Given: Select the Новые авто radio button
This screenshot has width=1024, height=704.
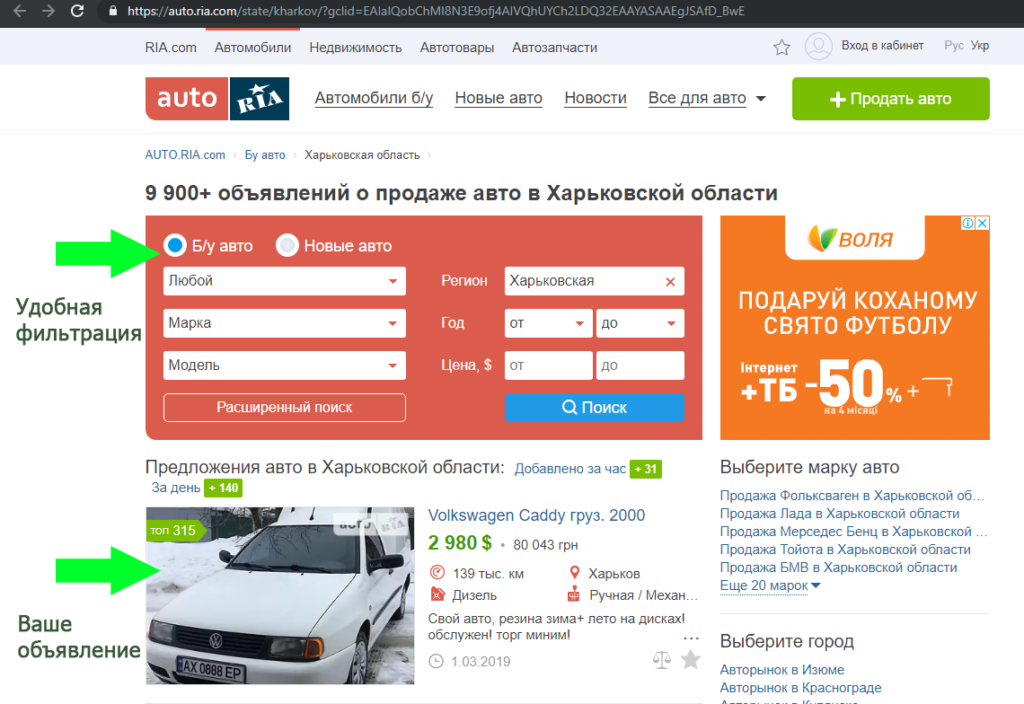Looking at the screenshot, I should [287, 246].
